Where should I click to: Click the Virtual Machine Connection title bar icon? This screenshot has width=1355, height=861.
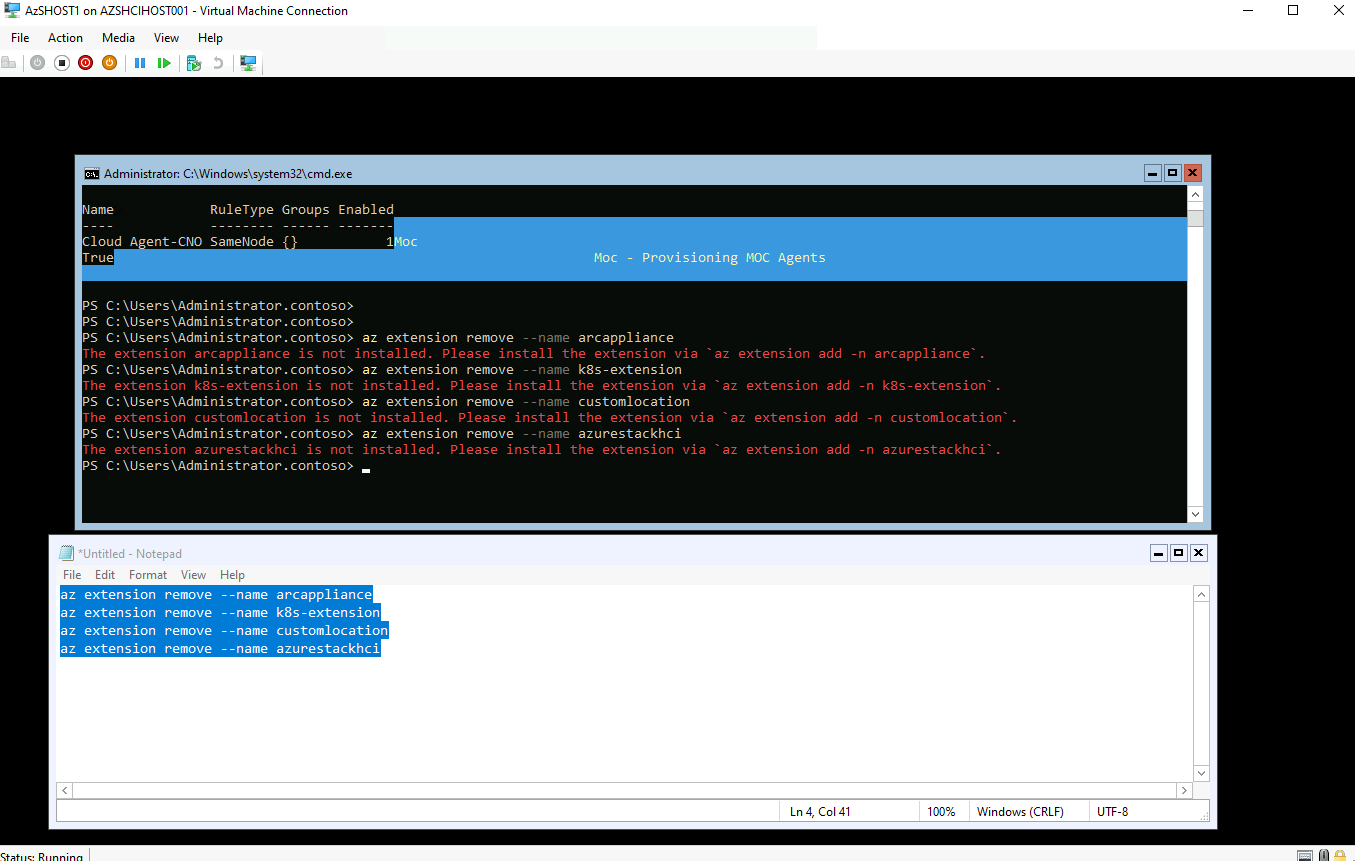coord(13,11)
